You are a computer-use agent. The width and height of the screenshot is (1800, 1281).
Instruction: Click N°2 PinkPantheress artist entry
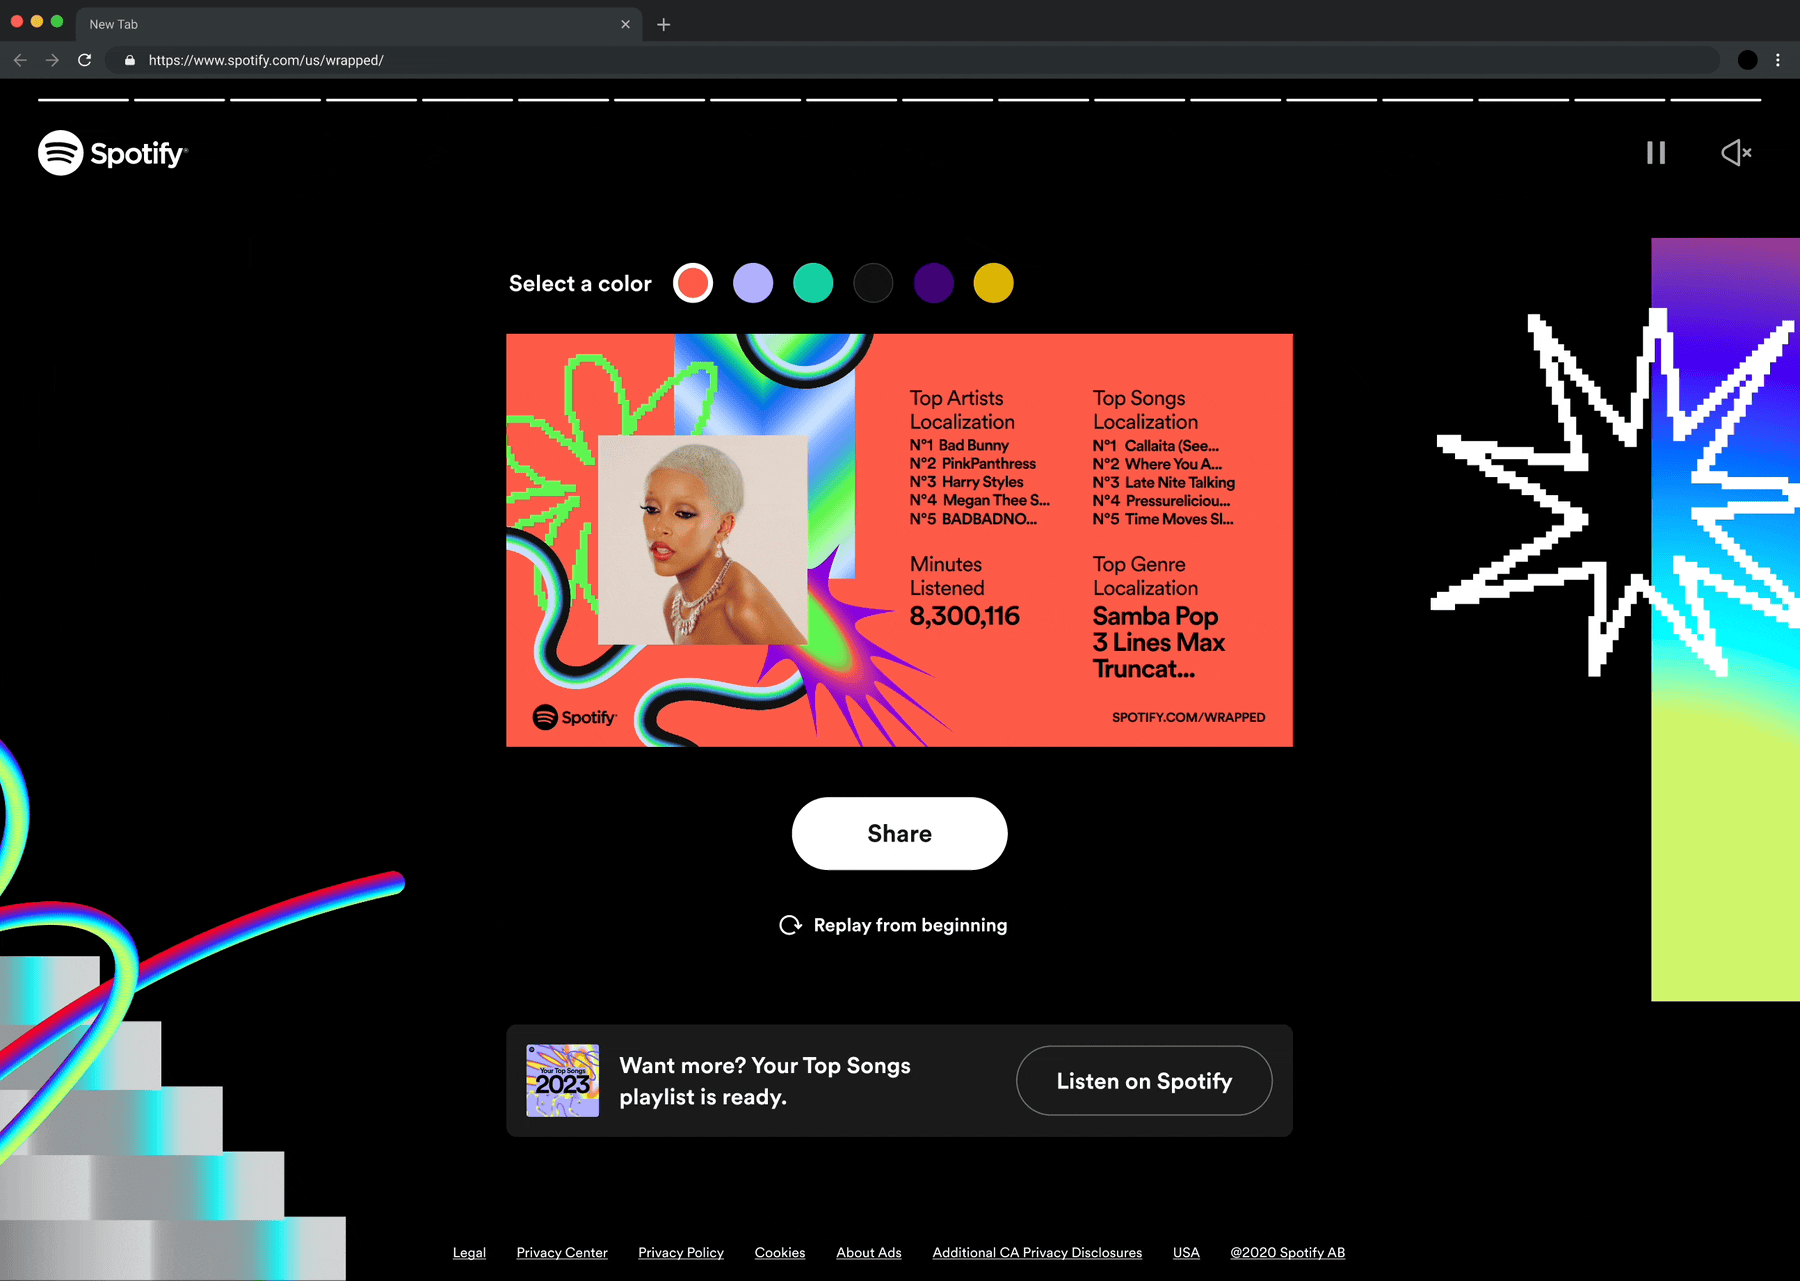point(972,463)
